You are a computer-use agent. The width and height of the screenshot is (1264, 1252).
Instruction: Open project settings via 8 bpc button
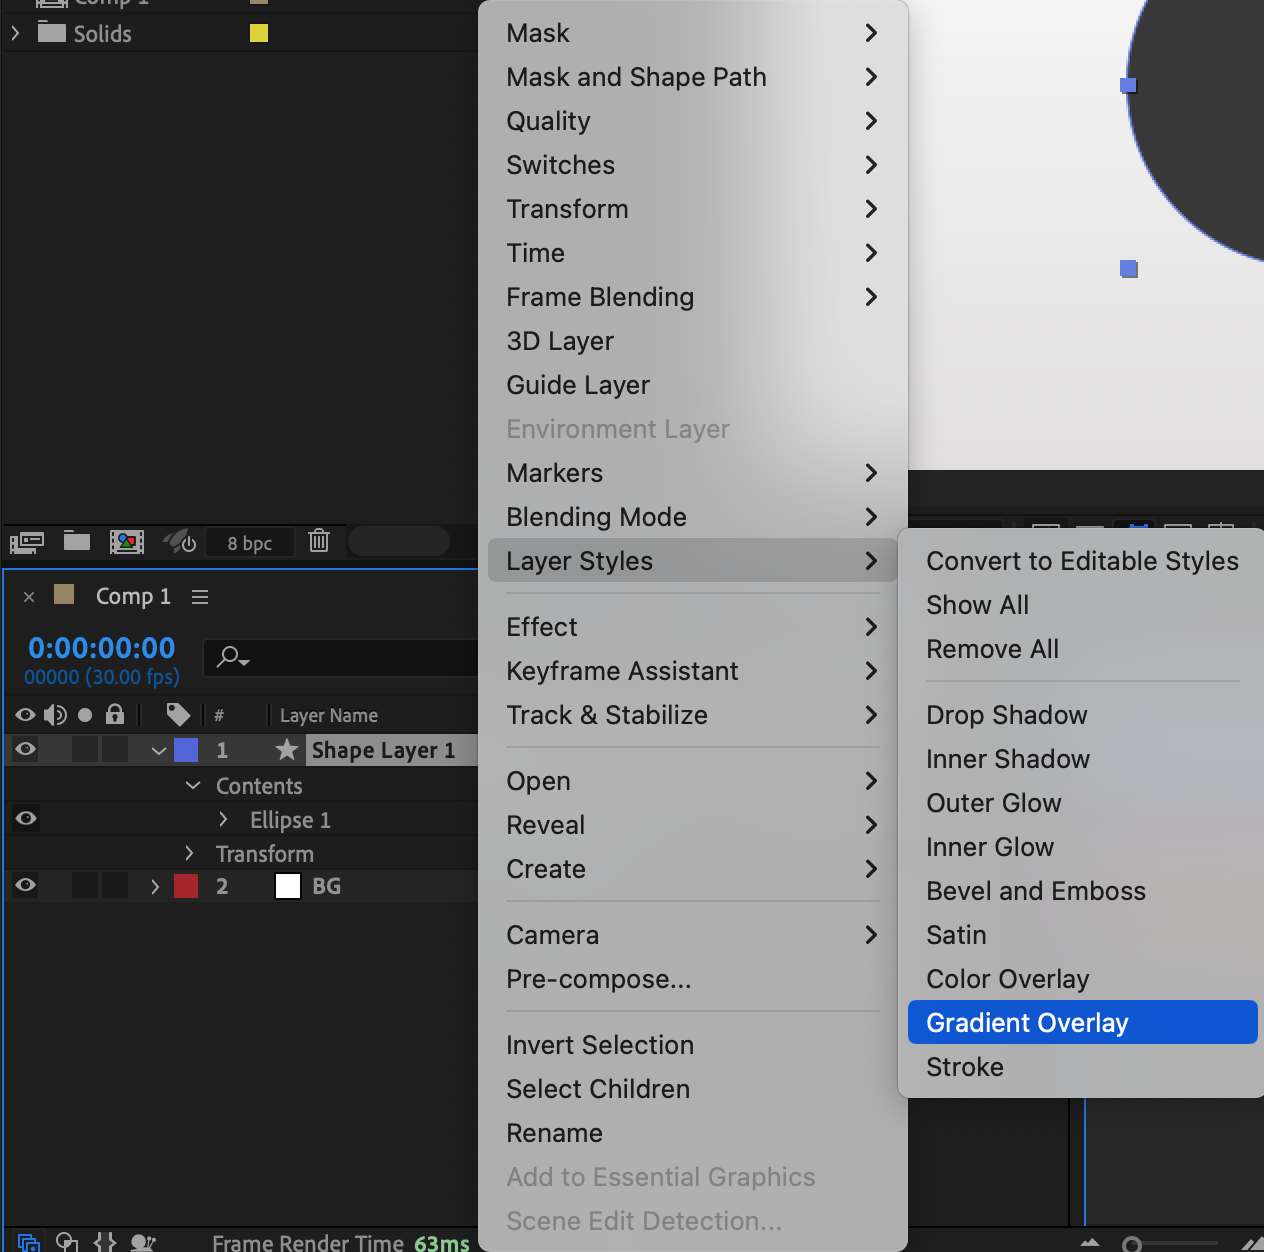(x=249, y=543)
